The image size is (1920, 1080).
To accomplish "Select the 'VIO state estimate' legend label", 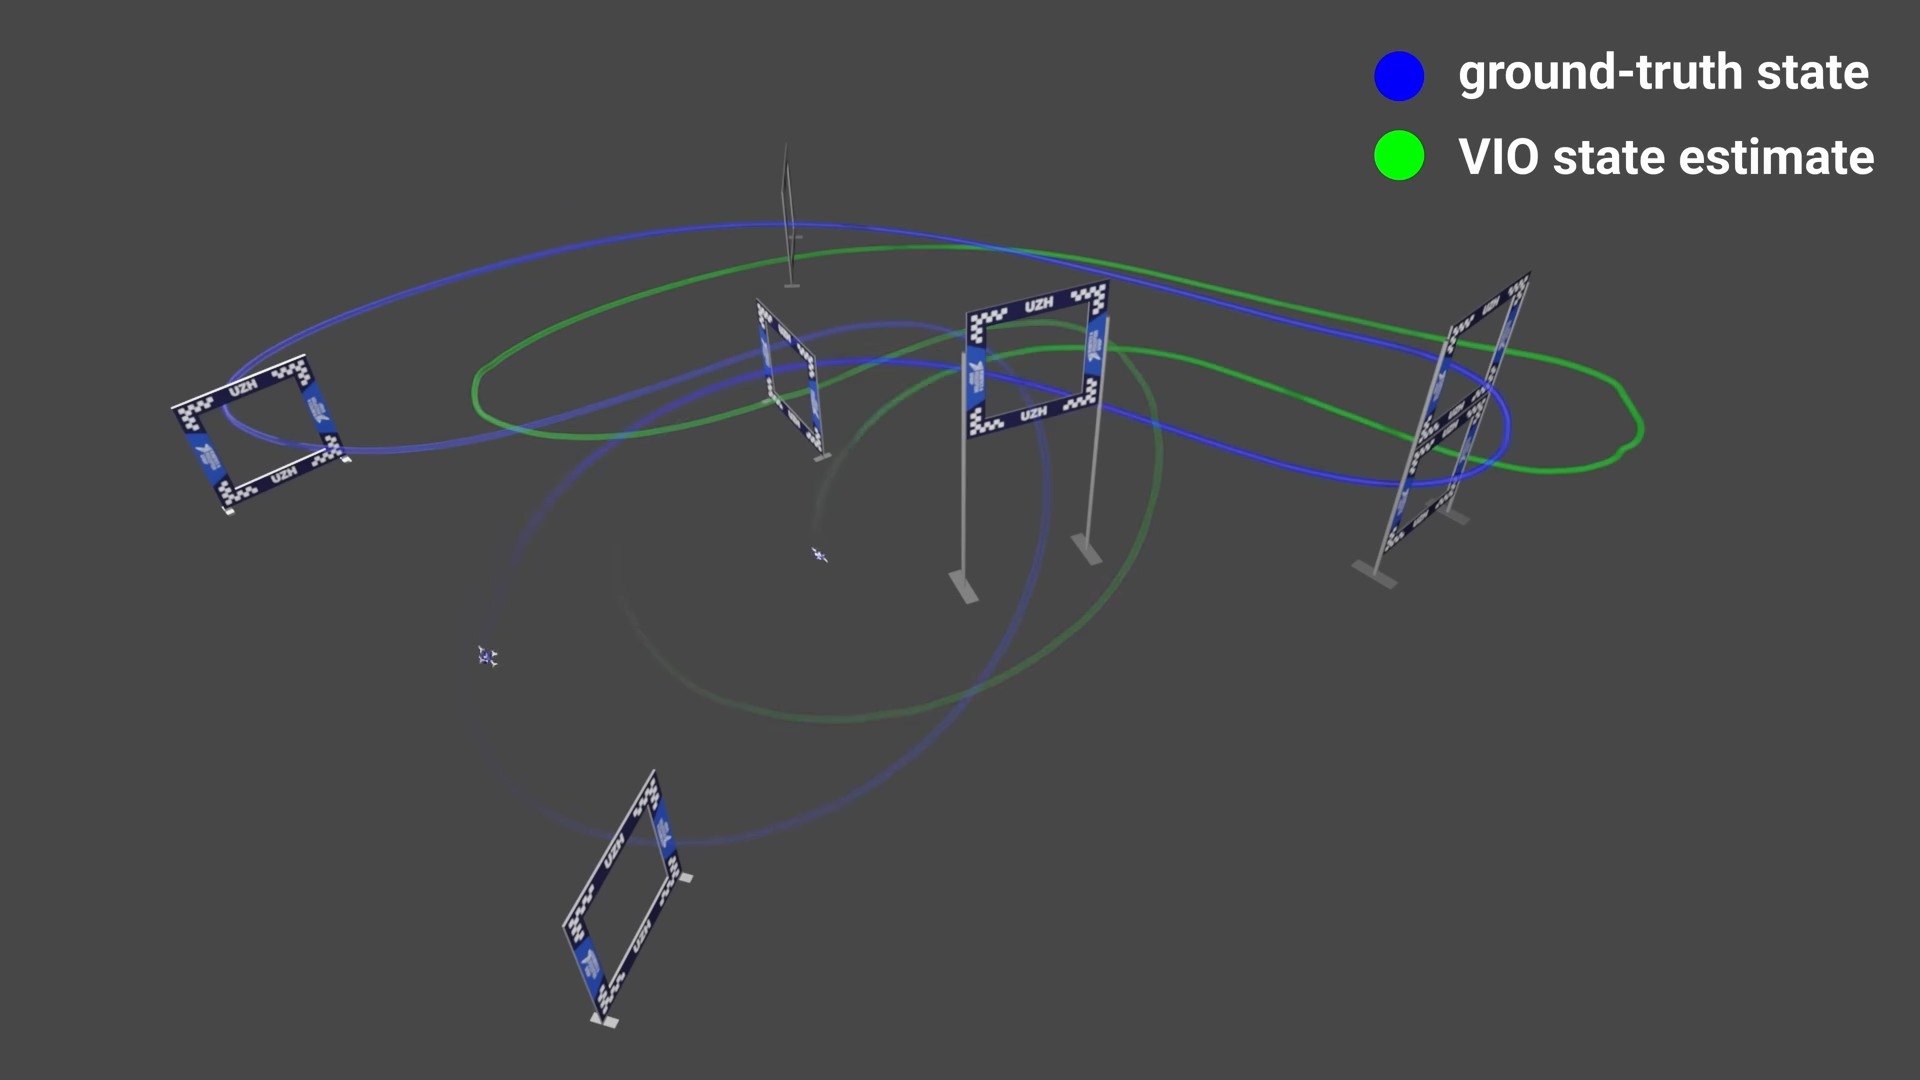I will click(1666, 157).
